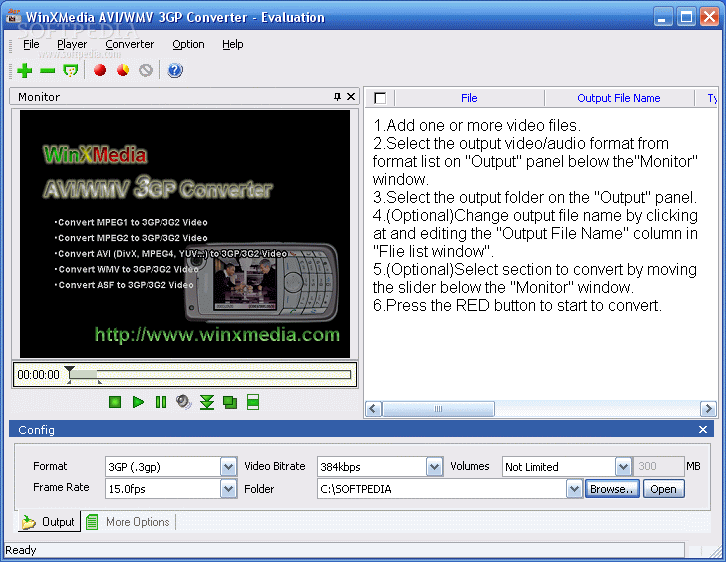This screenshot has height=562, width=726.
Task: Remove file using green minus icon
Action: click(x=48, y=70)
